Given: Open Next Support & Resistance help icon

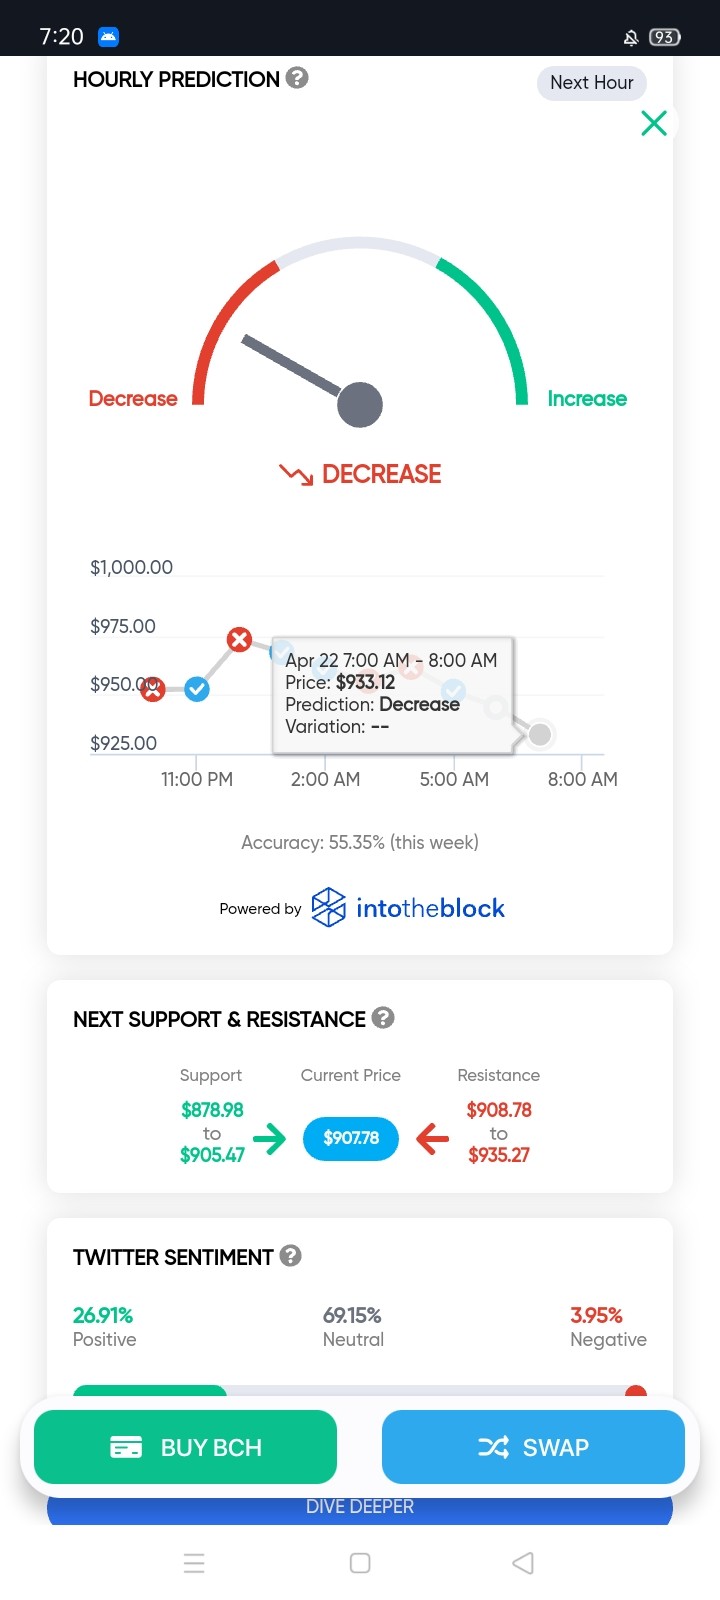Looking at the screenshot, I should (383, 1018).
